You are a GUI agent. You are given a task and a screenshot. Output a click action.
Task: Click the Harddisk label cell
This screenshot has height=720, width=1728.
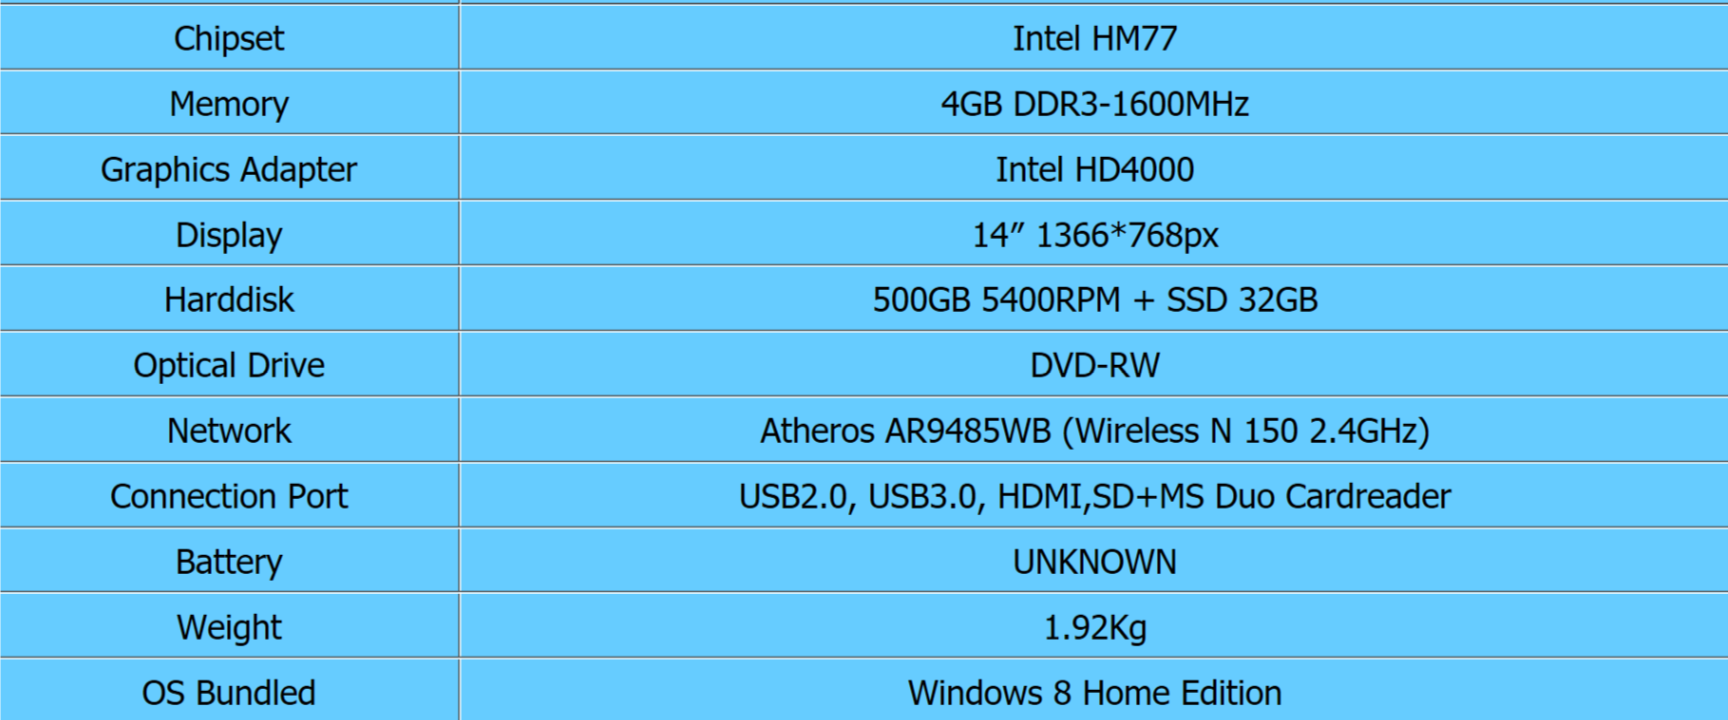pos(229,300)
